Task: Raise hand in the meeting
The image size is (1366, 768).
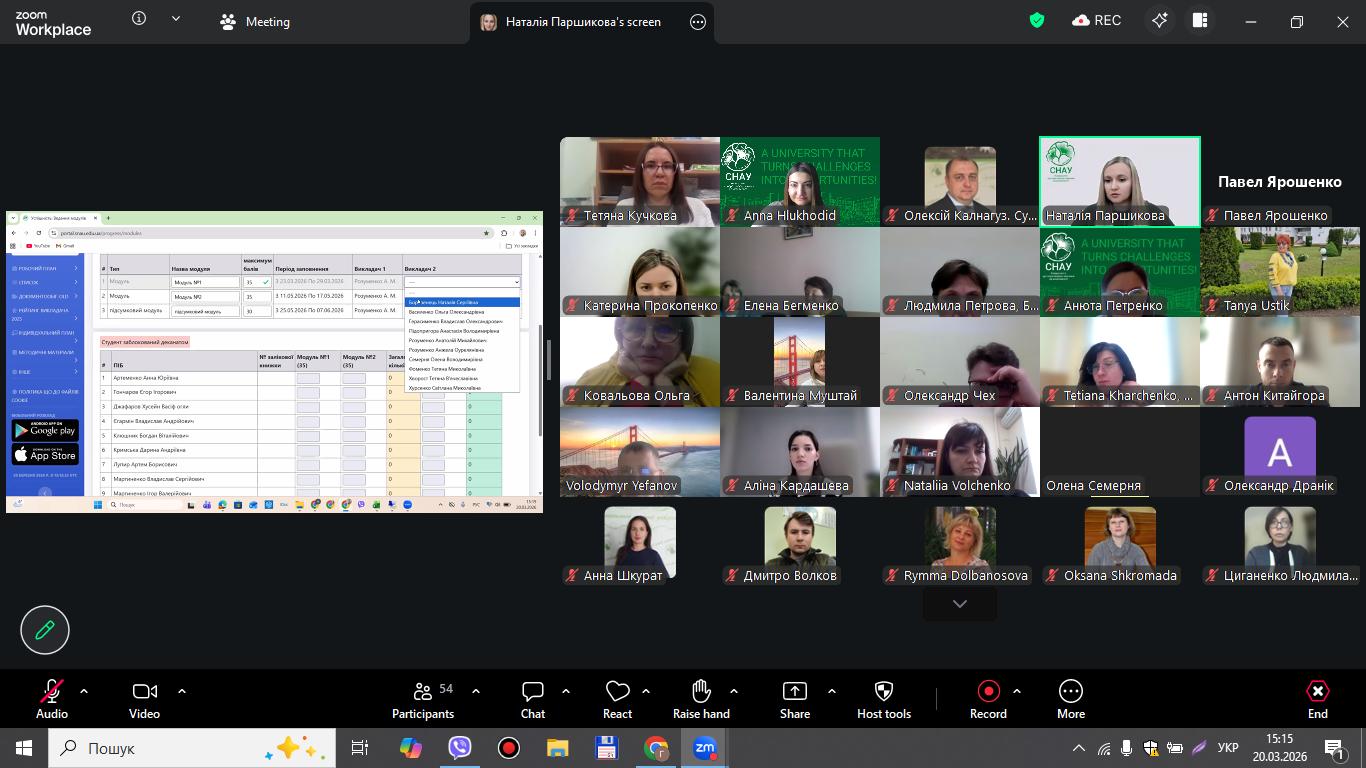Action: (701, 699)
